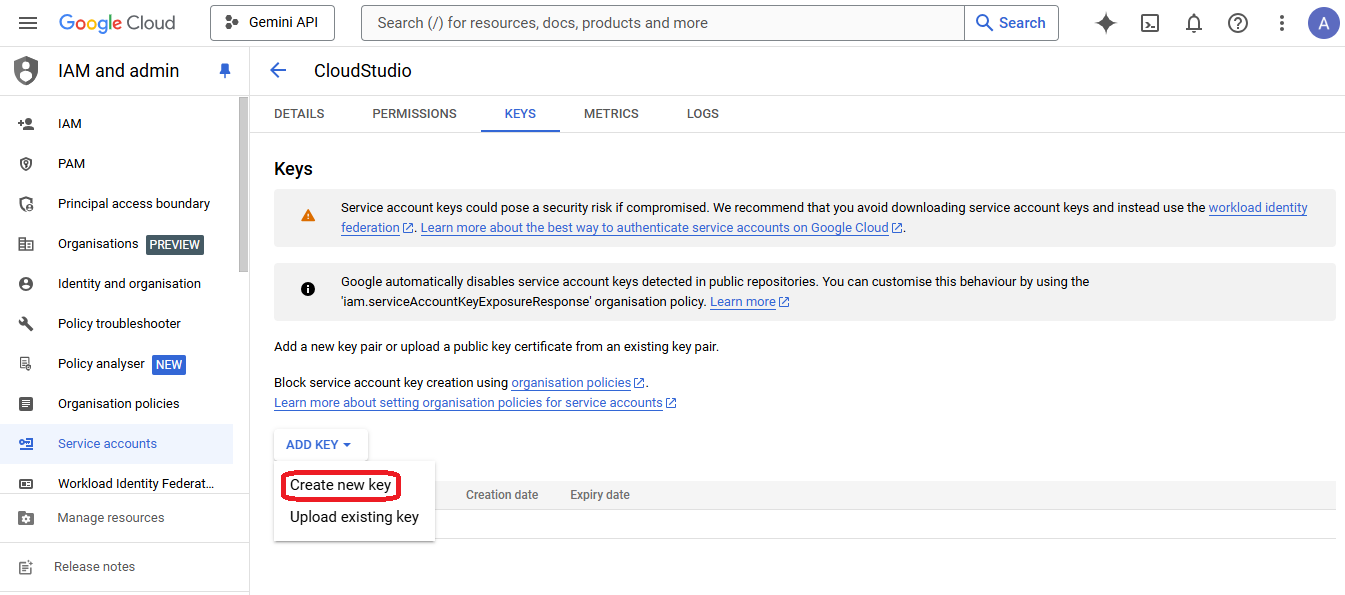Viewport: 1345px width, 595px height.
Task: Open Policy troubleshooter in the sidebar
Action: tap(119, 324)
